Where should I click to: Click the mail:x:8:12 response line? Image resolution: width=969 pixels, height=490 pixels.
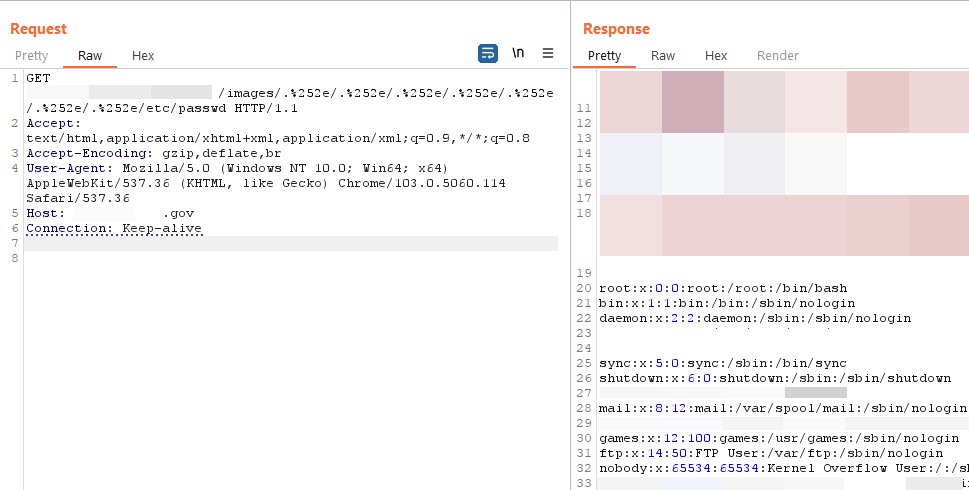(782, 408)
